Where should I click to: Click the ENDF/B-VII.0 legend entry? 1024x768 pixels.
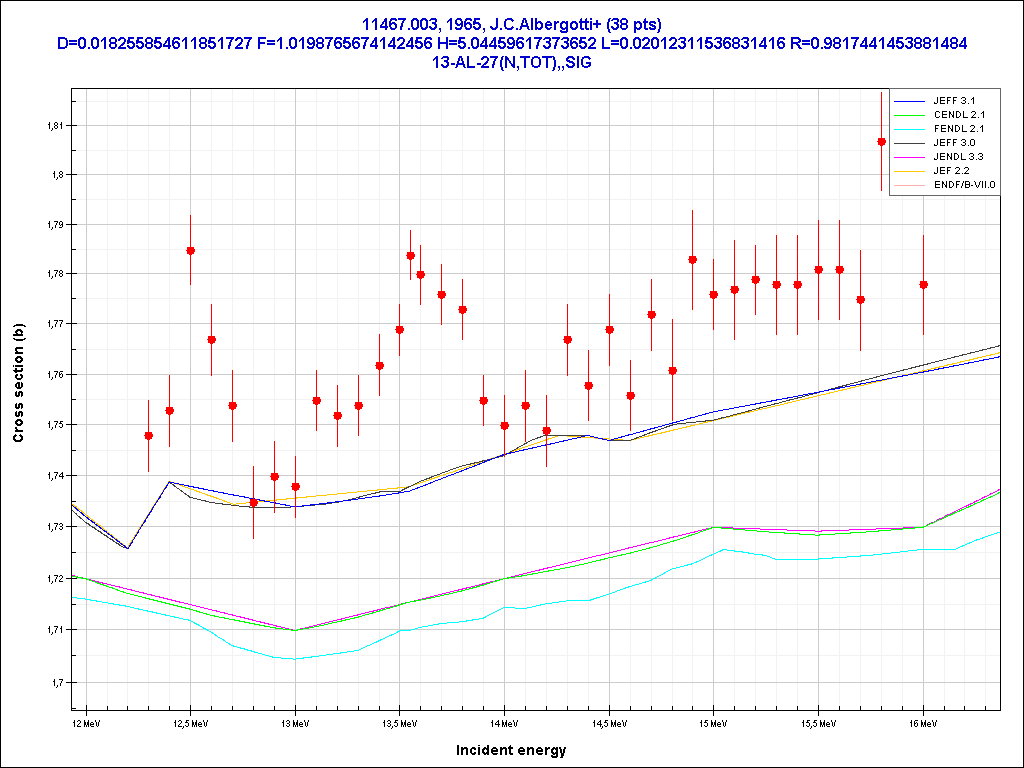tap(964, 185)
